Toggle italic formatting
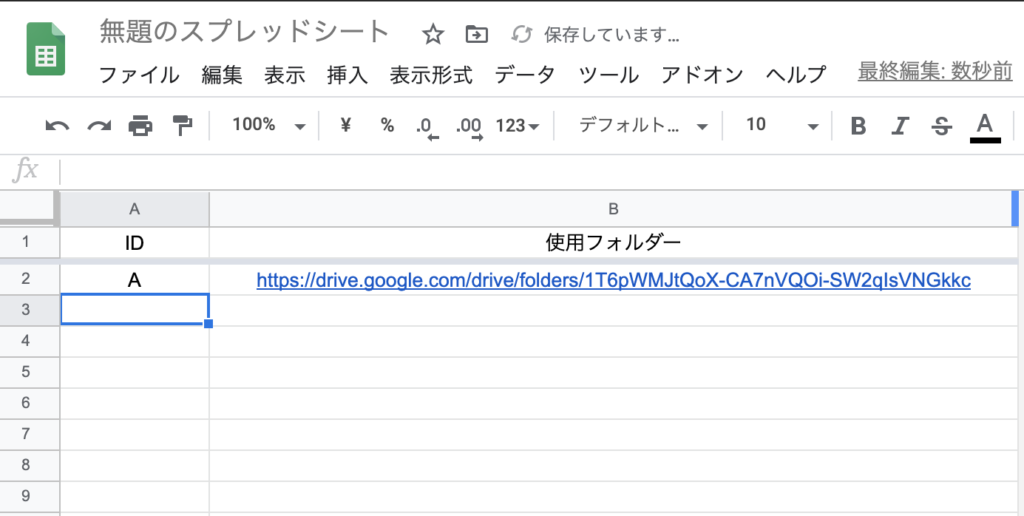Viewport: 1024px width, 516px height. point(900,125)
